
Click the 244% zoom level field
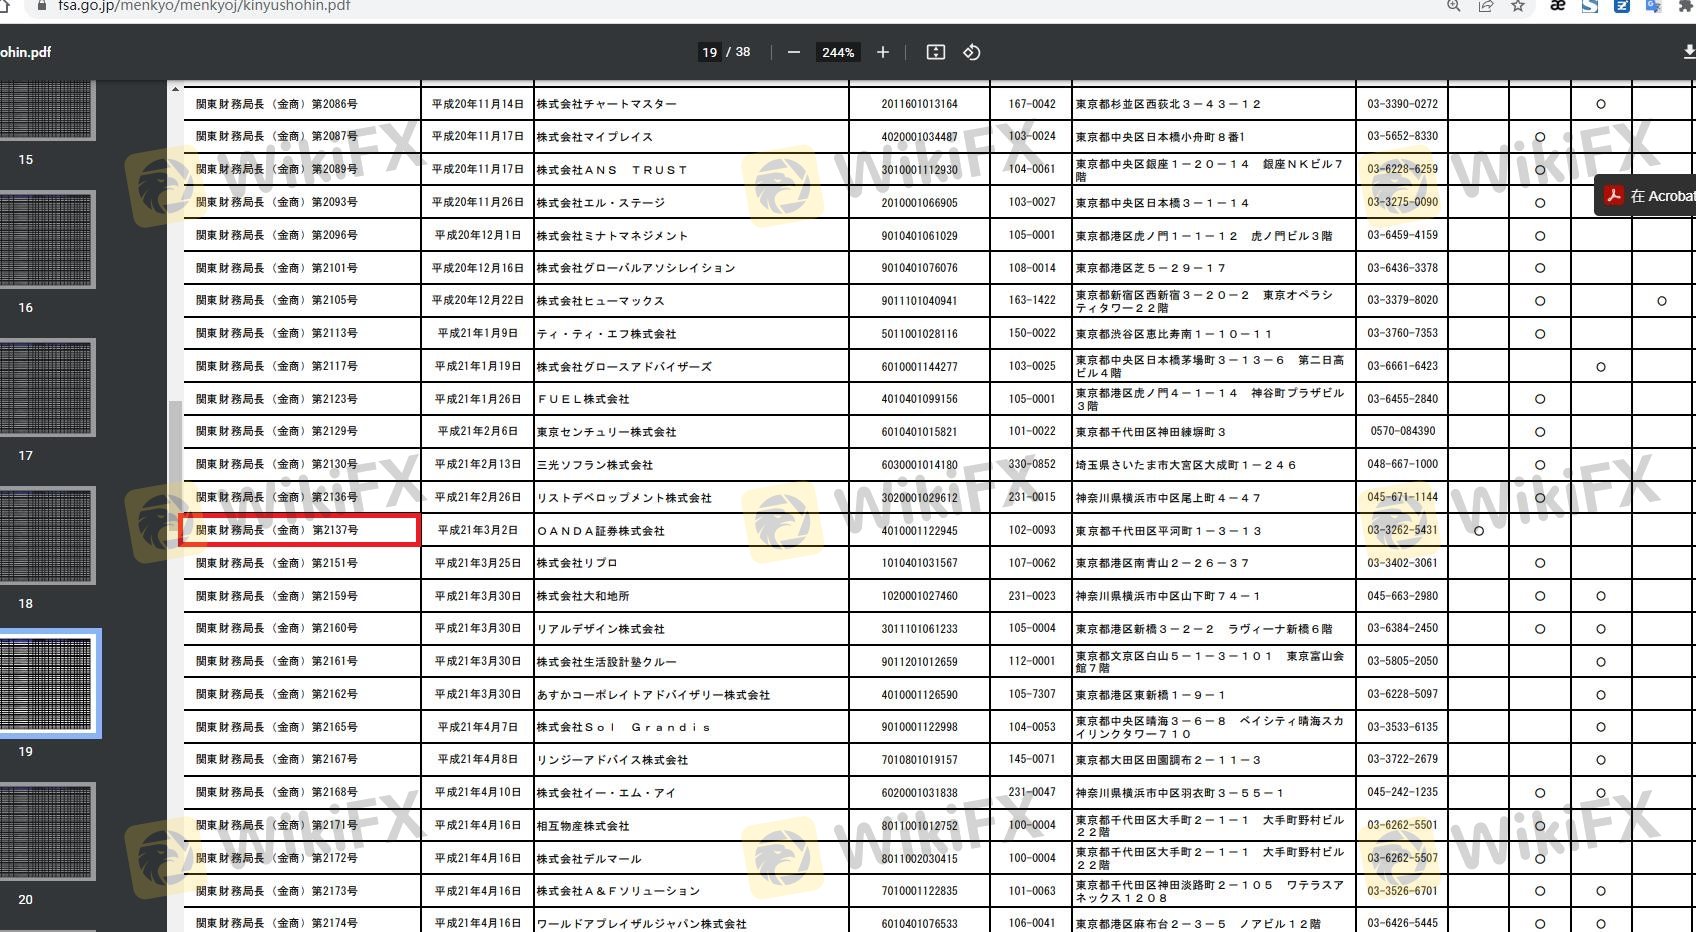838,52
